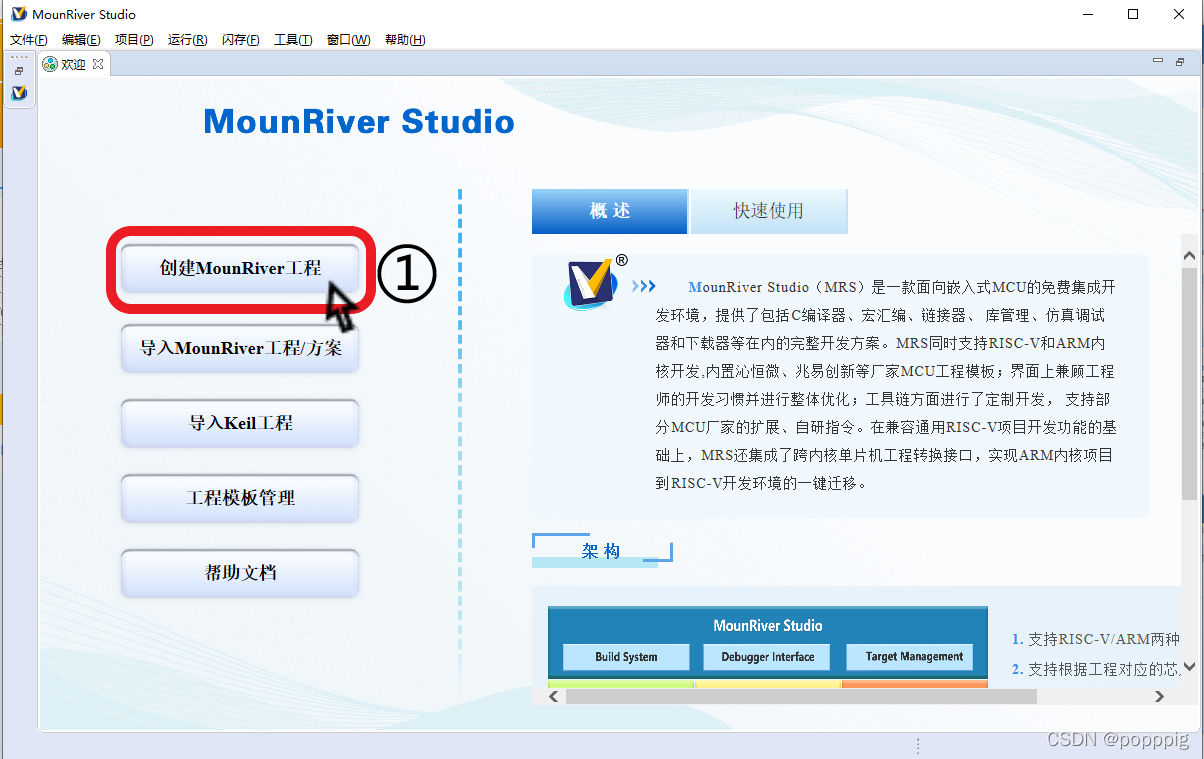Viewport: 1204px width, 759px height.
Task: Click the MounRiver icon in the left sidebar
Action: pos(19,92)
